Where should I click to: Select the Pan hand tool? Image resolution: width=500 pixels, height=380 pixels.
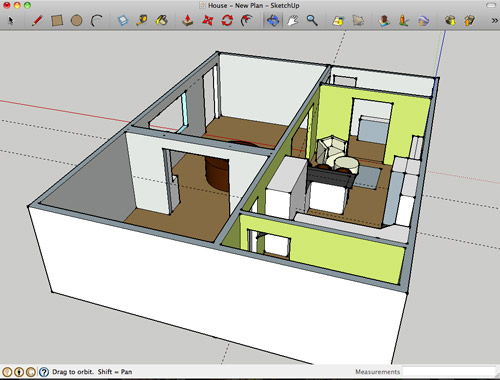[292, 21]
